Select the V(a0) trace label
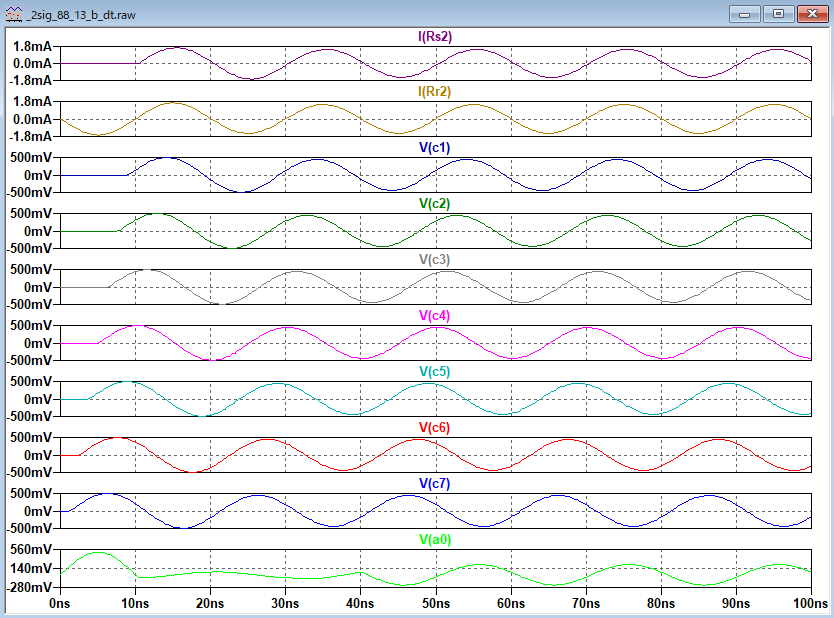This screenshot has height=618, width=834. [434, 540]
